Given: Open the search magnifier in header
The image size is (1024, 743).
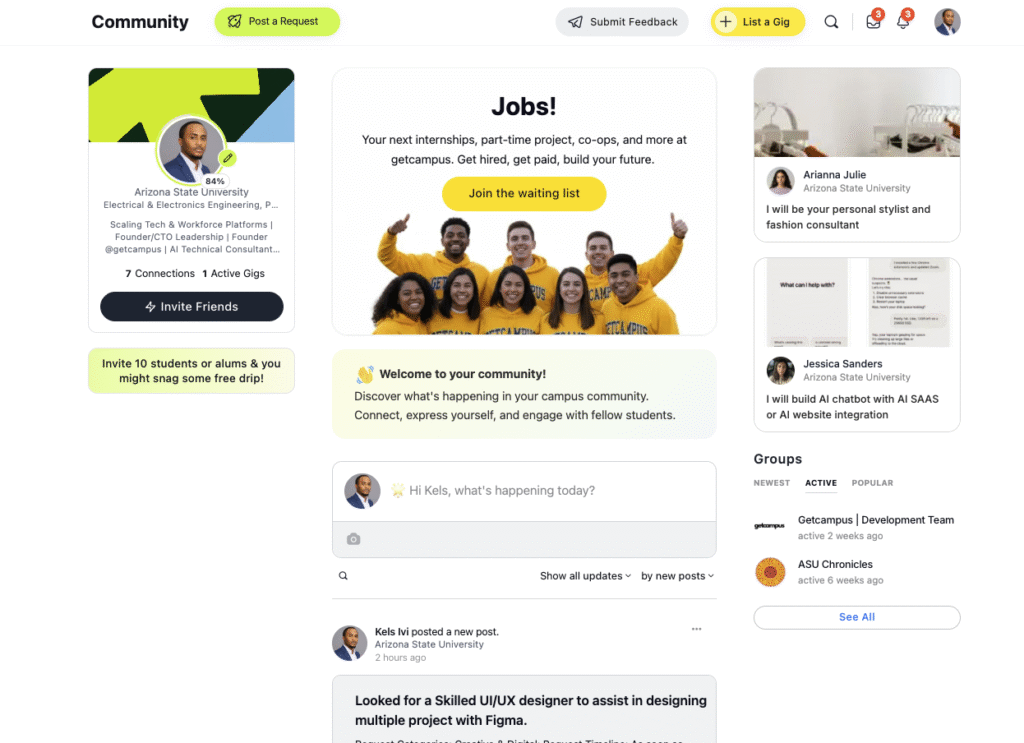Looking at the screenshot, I should click(831, 22).
